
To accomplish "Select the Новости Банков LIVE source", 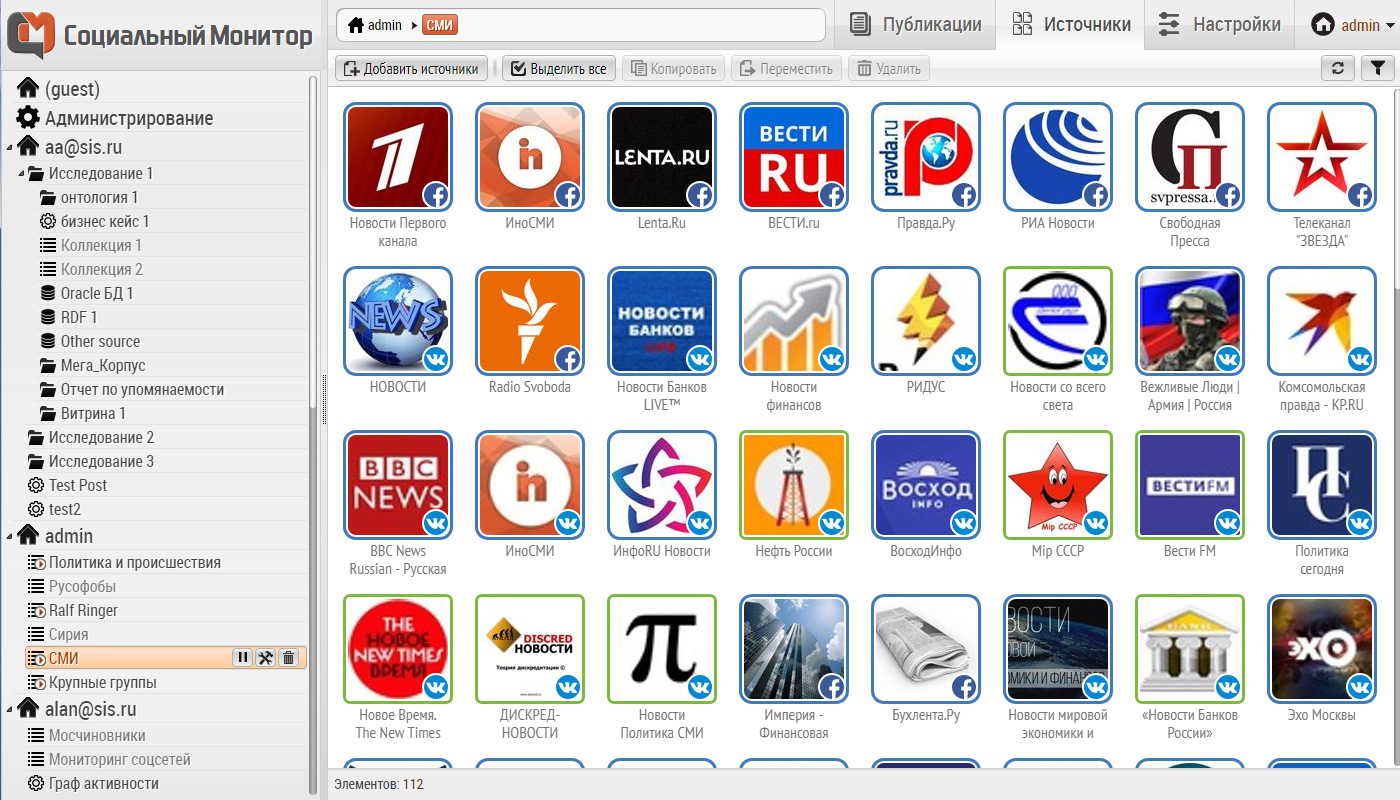I will click(x=662, y=322).
